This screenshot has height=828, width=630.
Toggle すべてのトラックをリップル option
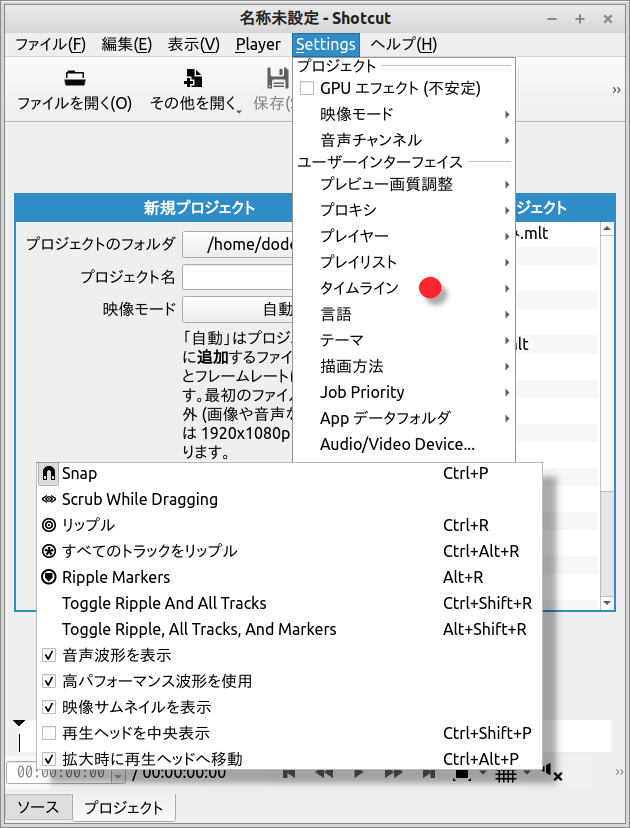289,551
